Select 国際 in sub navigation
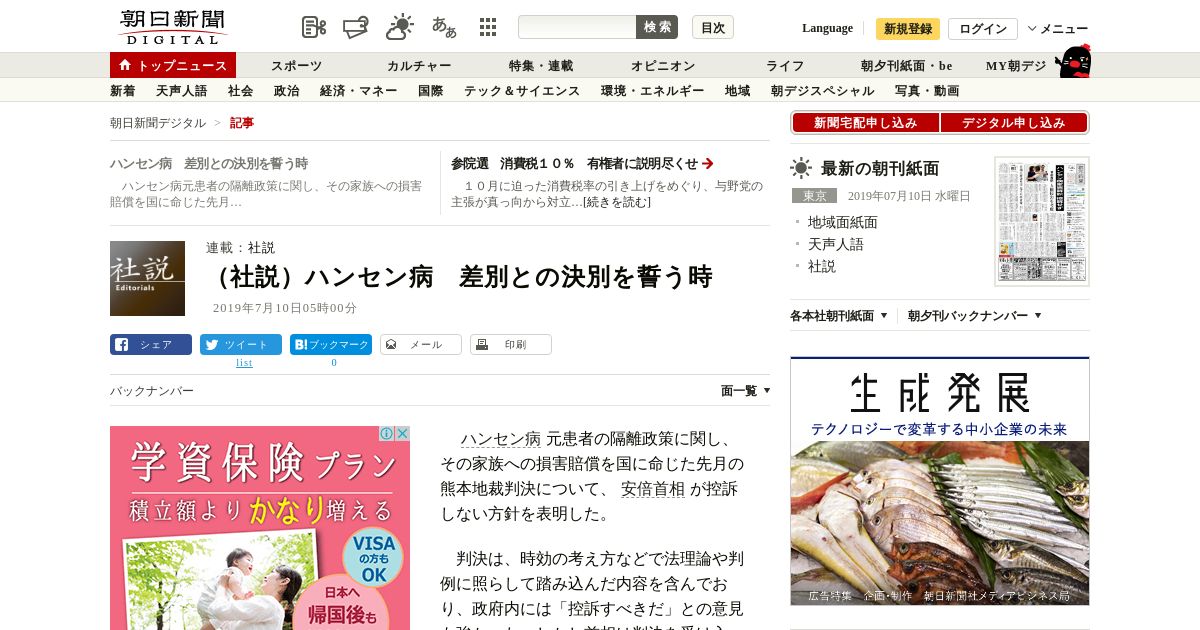This screenshot has width=1200, height=630. 431,91
